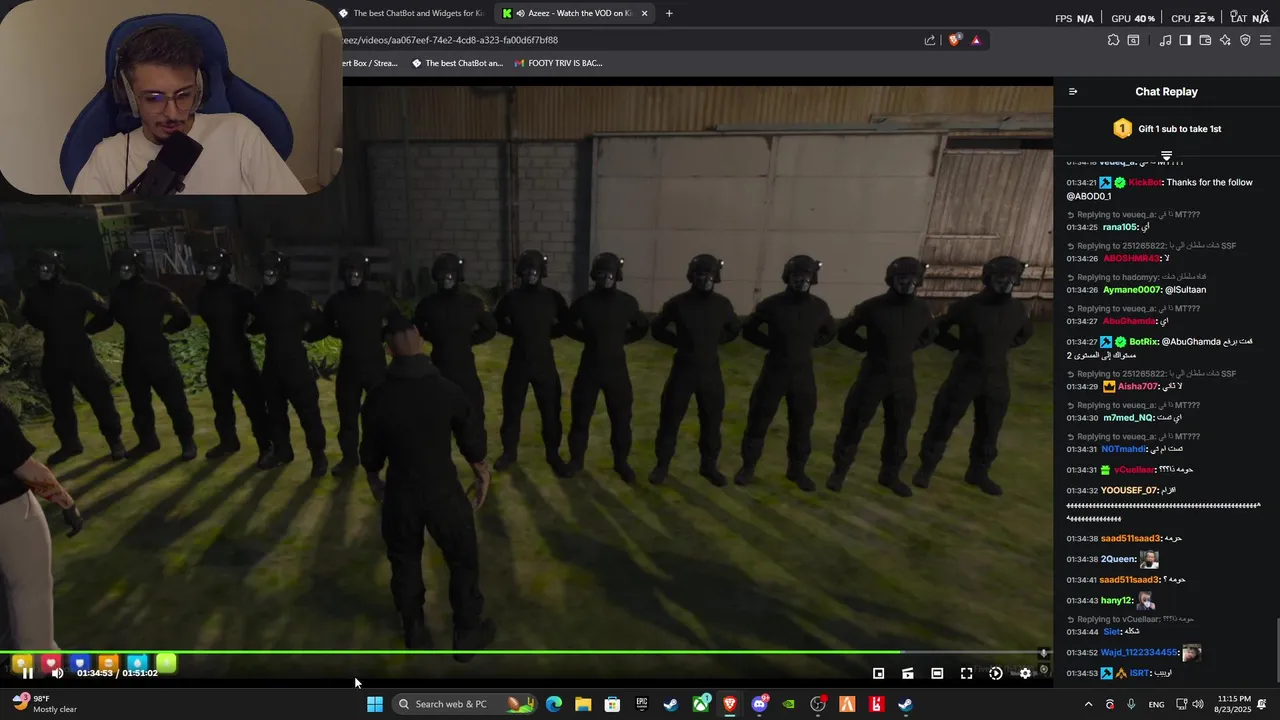The width and height of the screenshot is (1280, 720).
Task: Click username 2Queen in chat
Action: click(x=1118, y=560)
